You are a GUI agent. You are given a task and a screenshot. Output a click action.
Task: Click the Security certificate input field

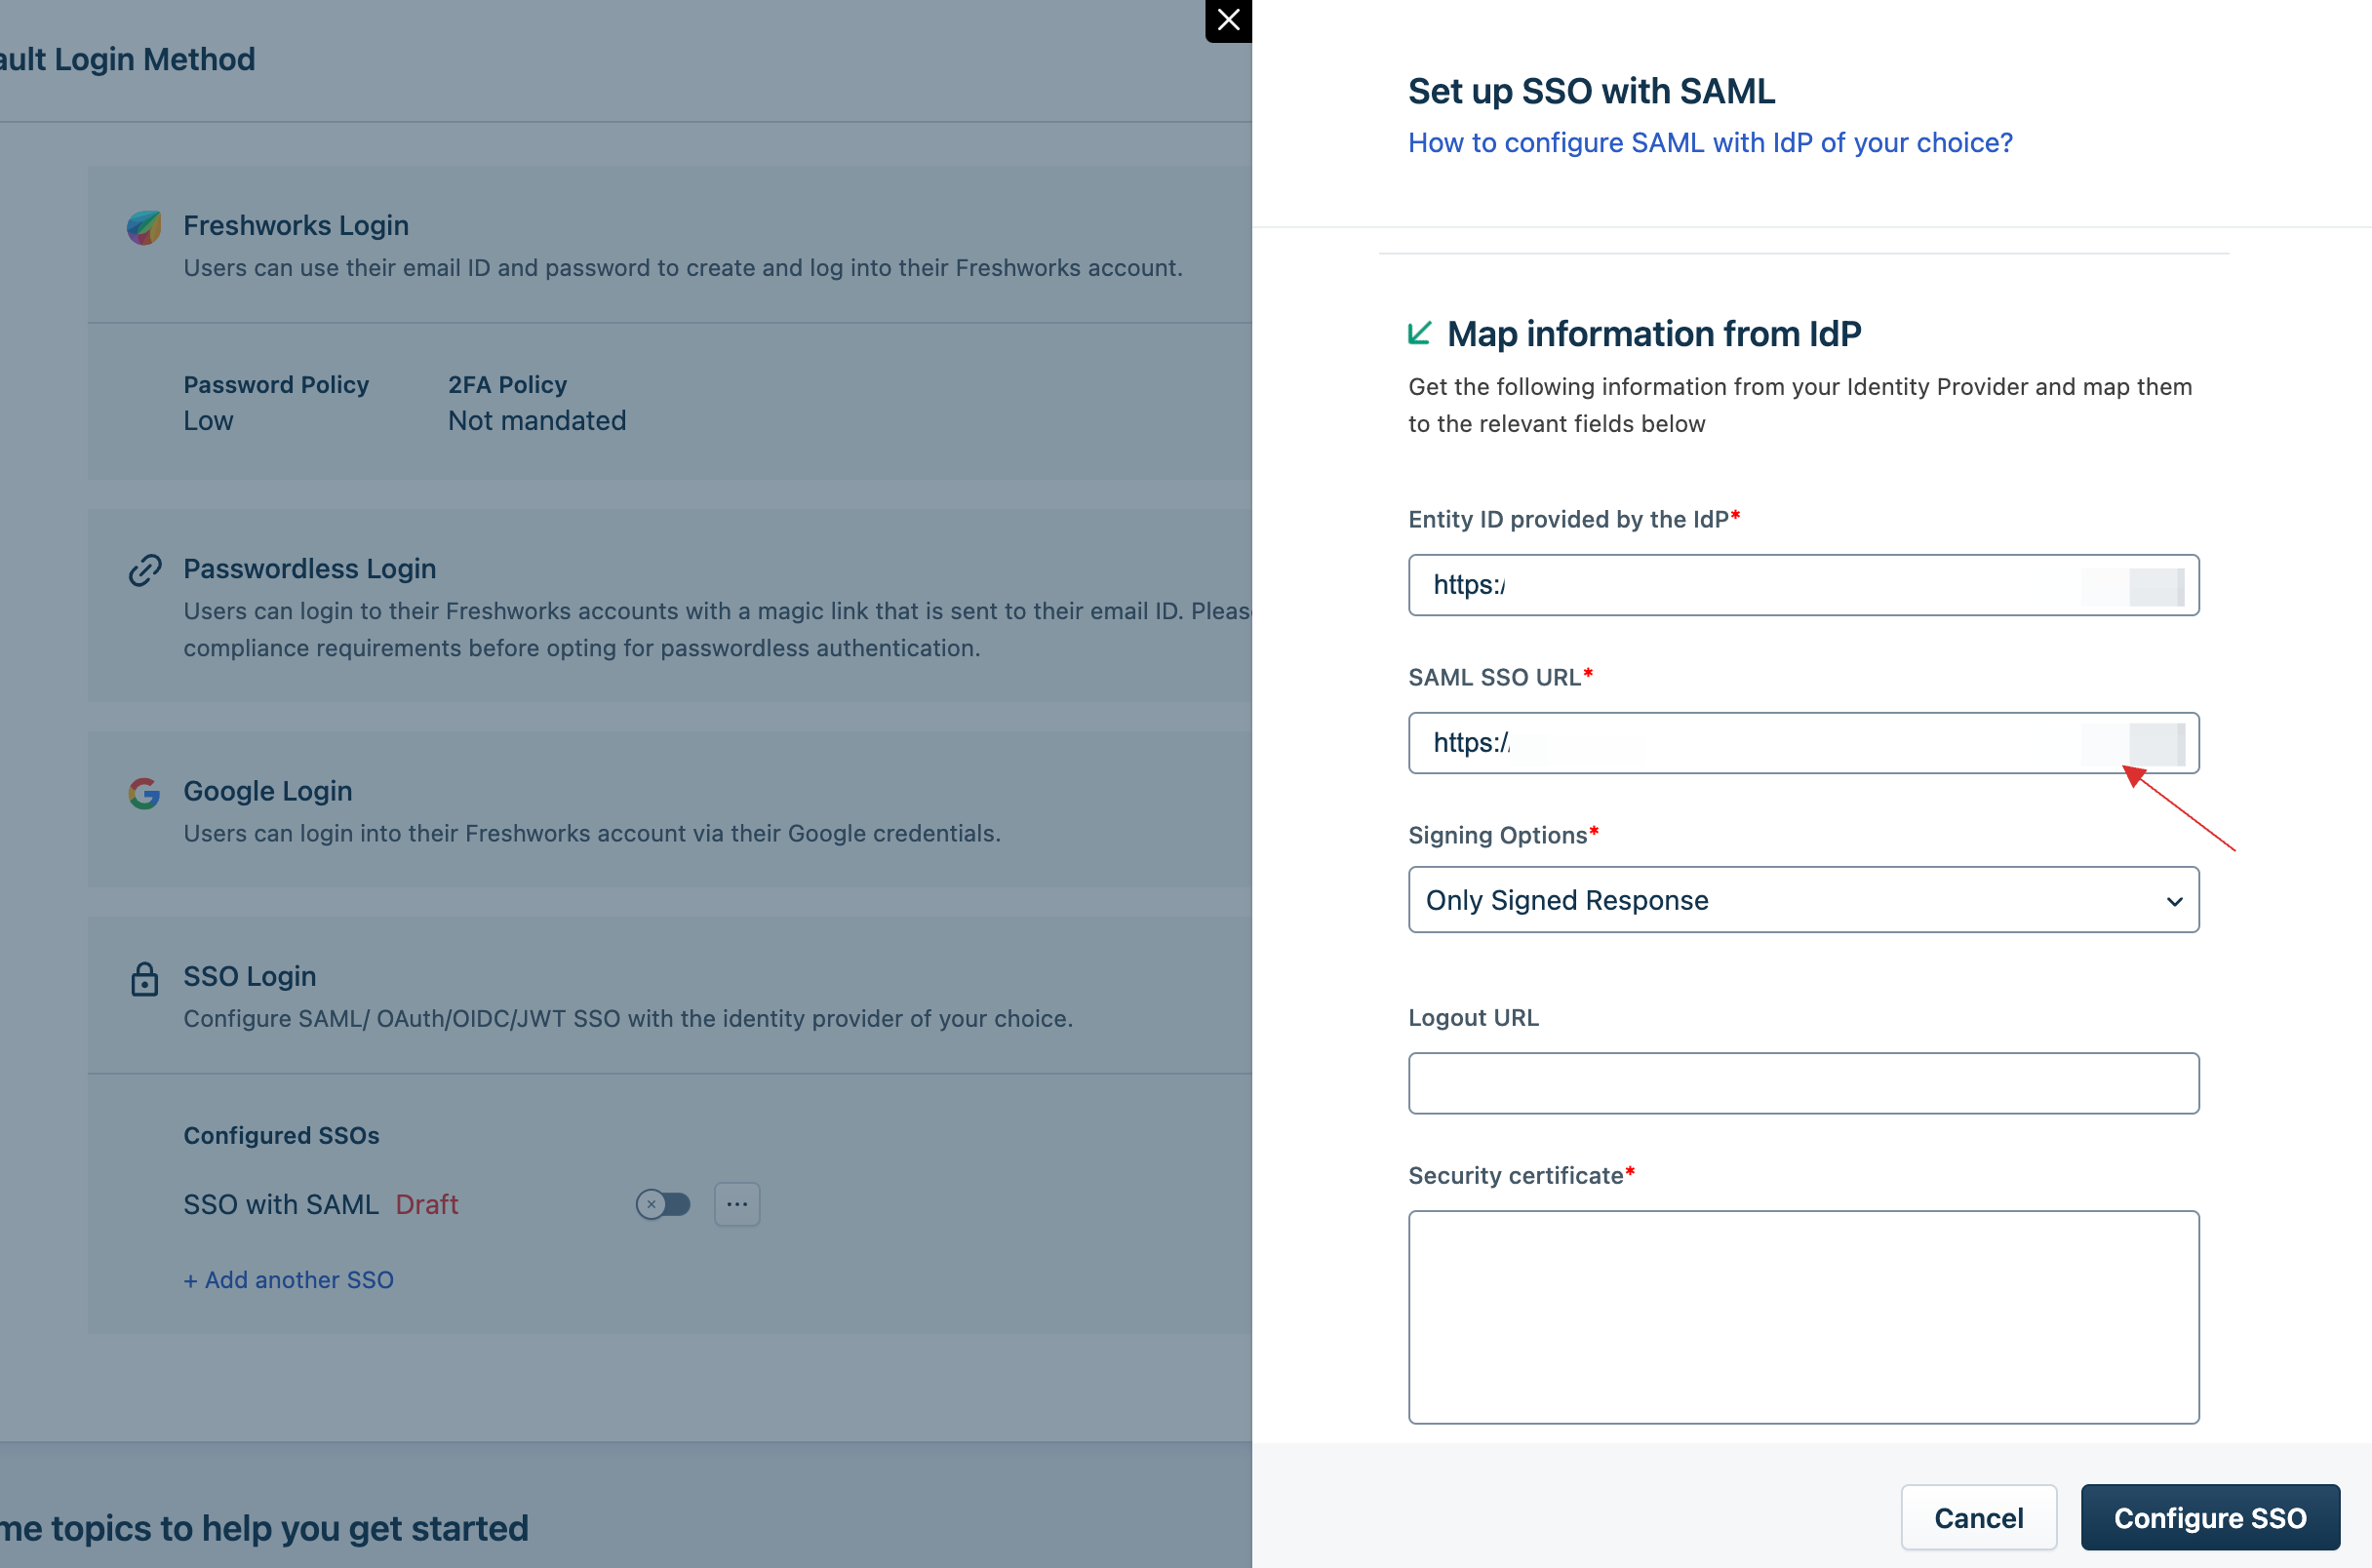click(1803, 1316)
